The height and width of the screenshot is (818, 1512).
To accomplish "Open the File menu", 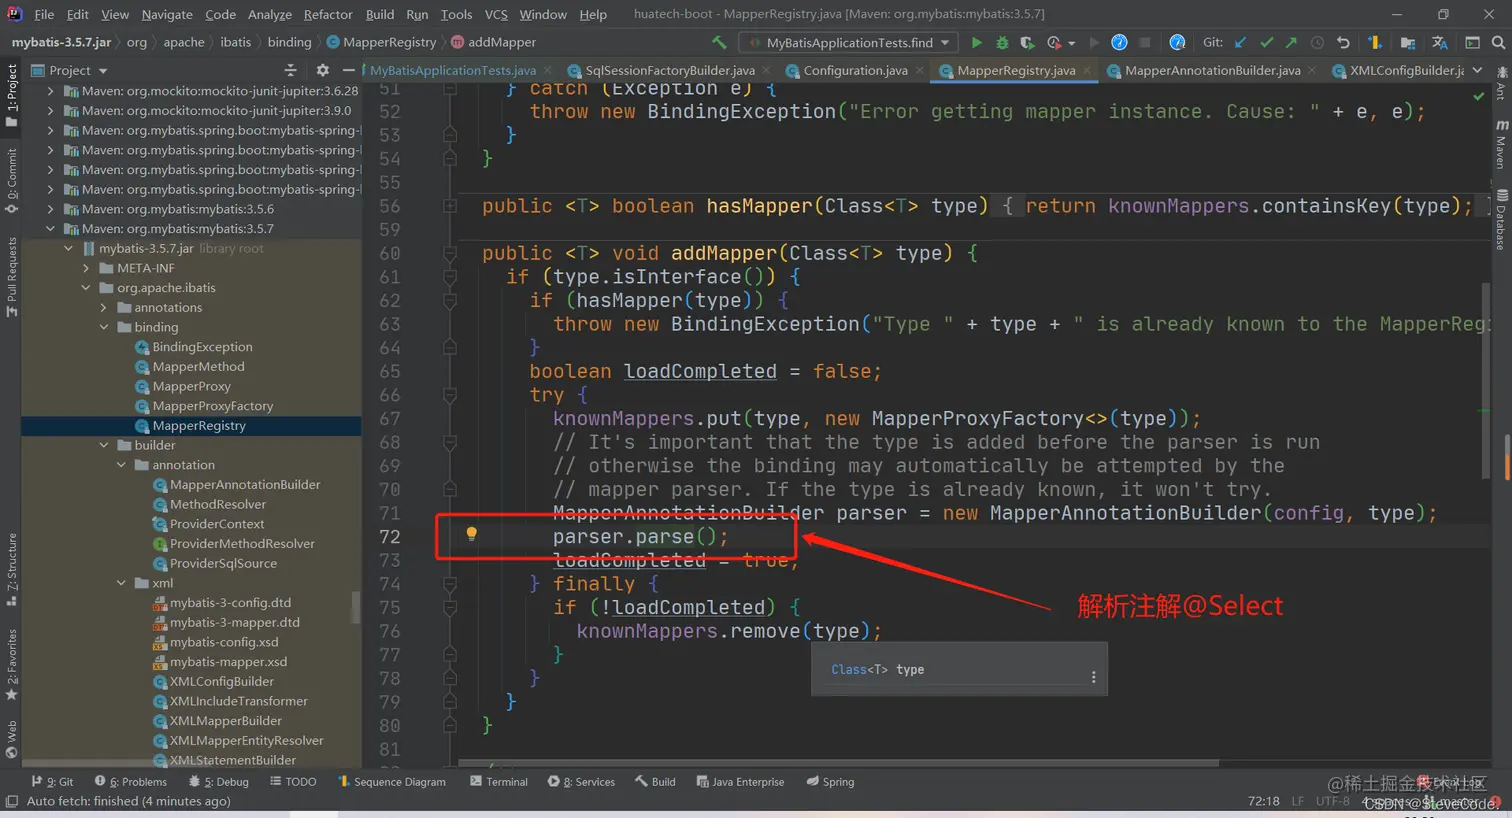I will click(44, 14).
